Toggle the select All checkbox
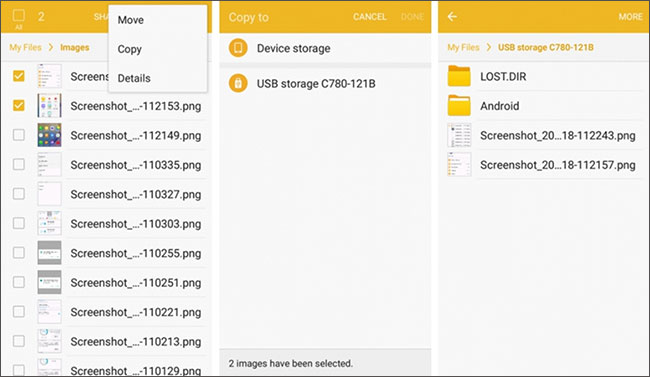The width and height of the screenshot is (650, 377). pyautogui.click(x=19, y=16)
